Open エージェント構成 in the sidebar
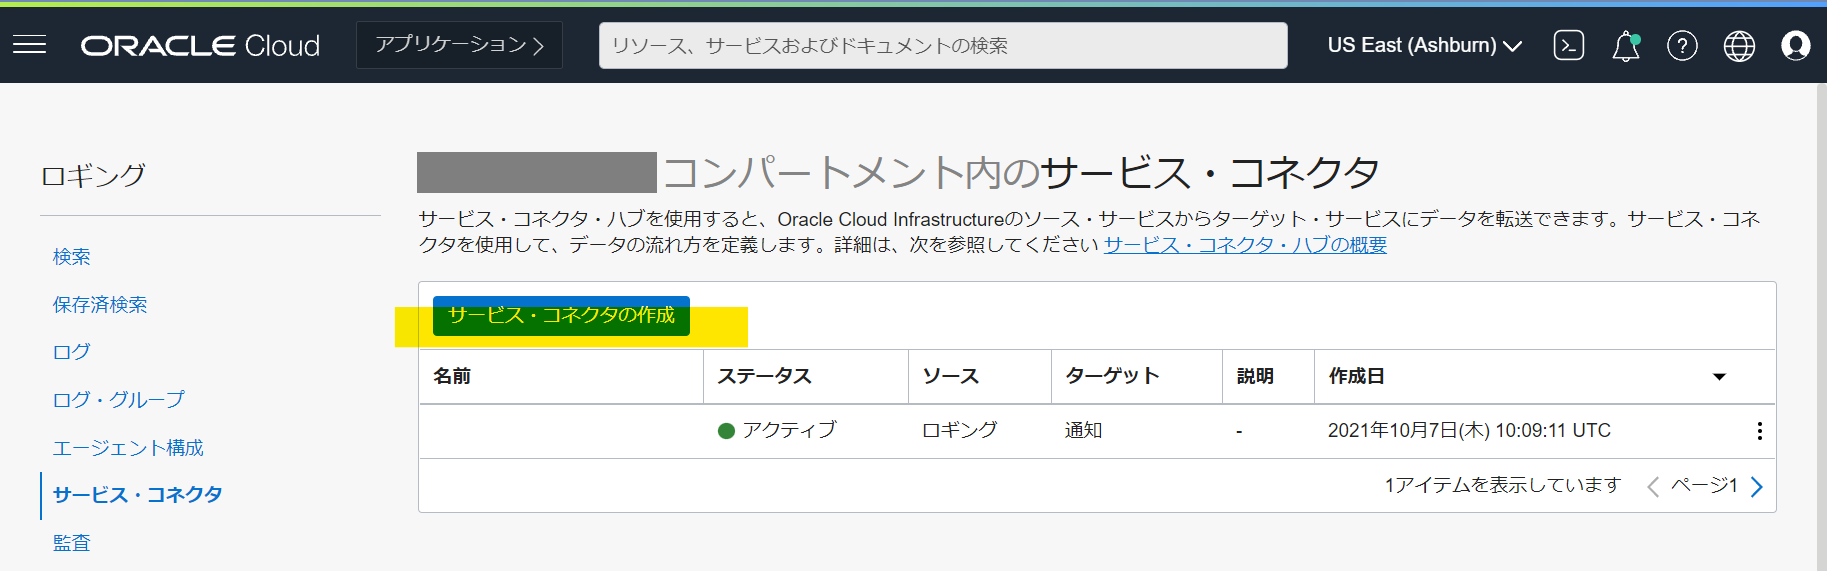This screenshot has height=571, width=1827. coord(128,448)
